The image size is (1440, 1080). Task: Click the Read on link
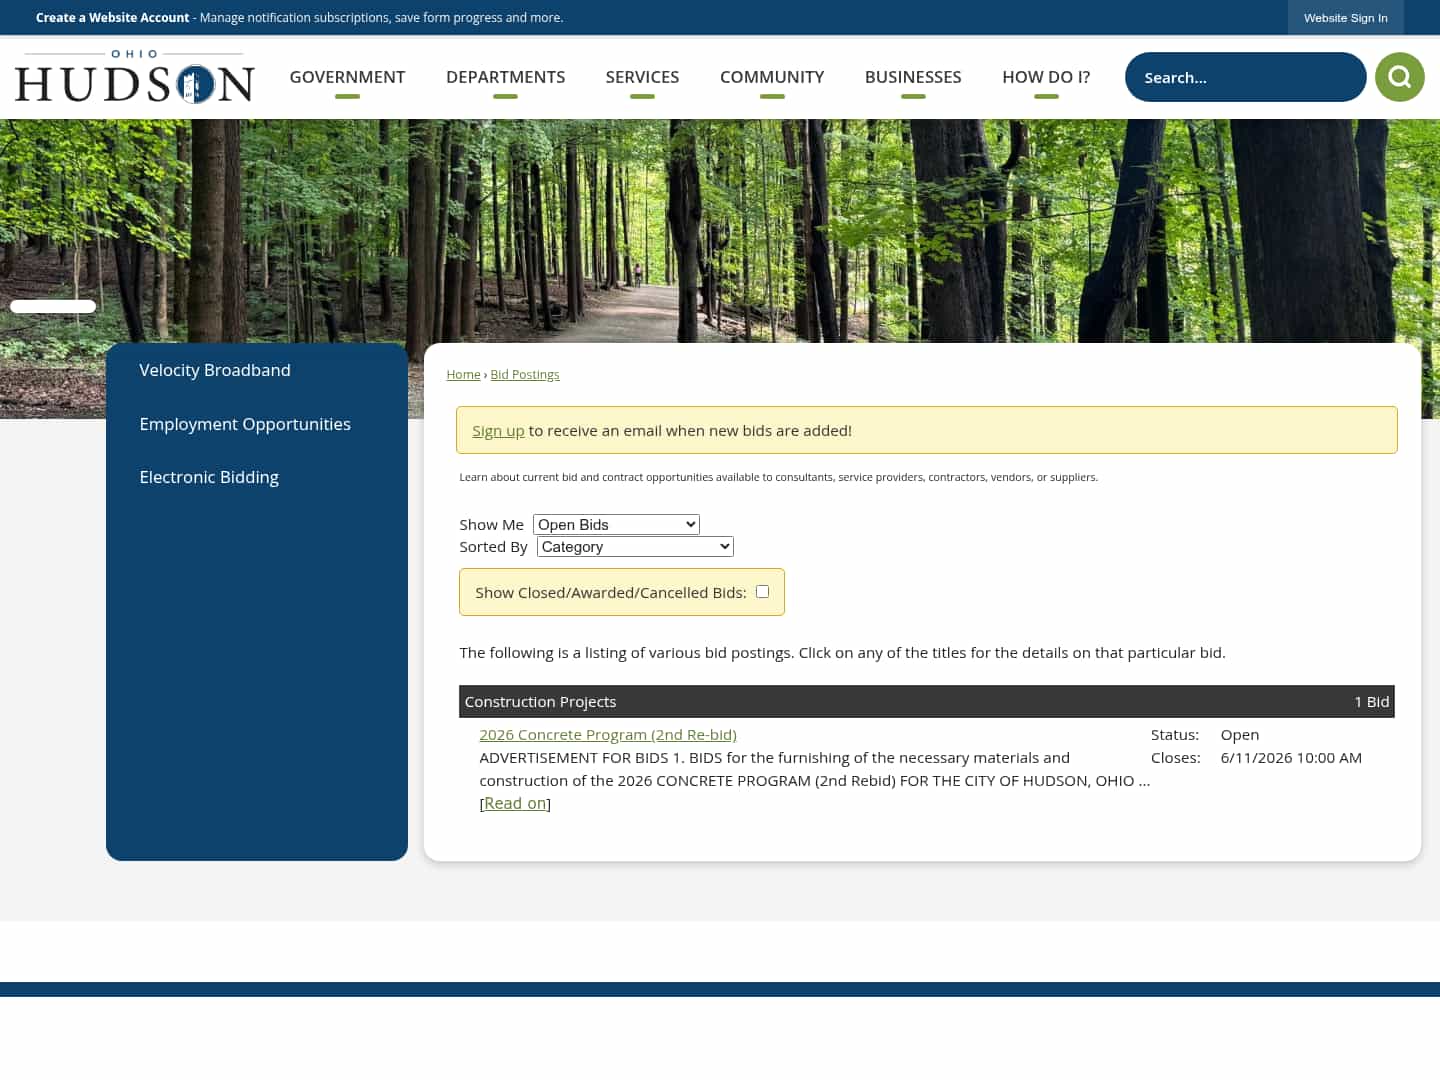point(515,803)
